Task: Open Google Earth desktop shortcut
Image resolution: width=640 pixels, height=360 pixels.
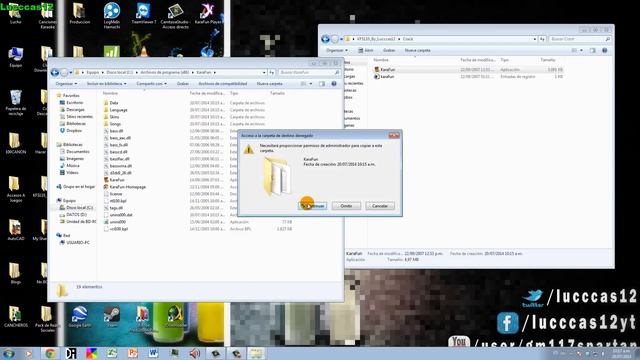Action: [x=80, y=317]
